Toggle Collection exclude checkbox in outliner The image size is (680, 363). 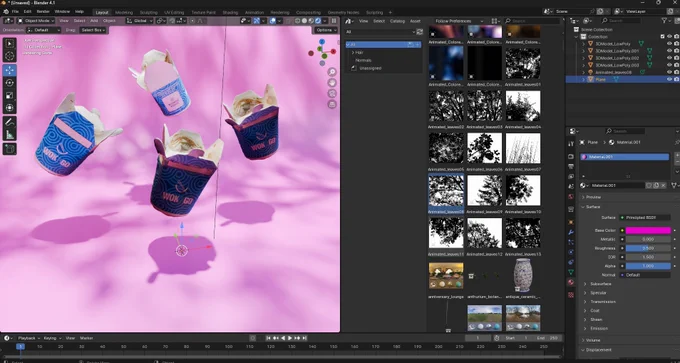[x=662, y=36]
